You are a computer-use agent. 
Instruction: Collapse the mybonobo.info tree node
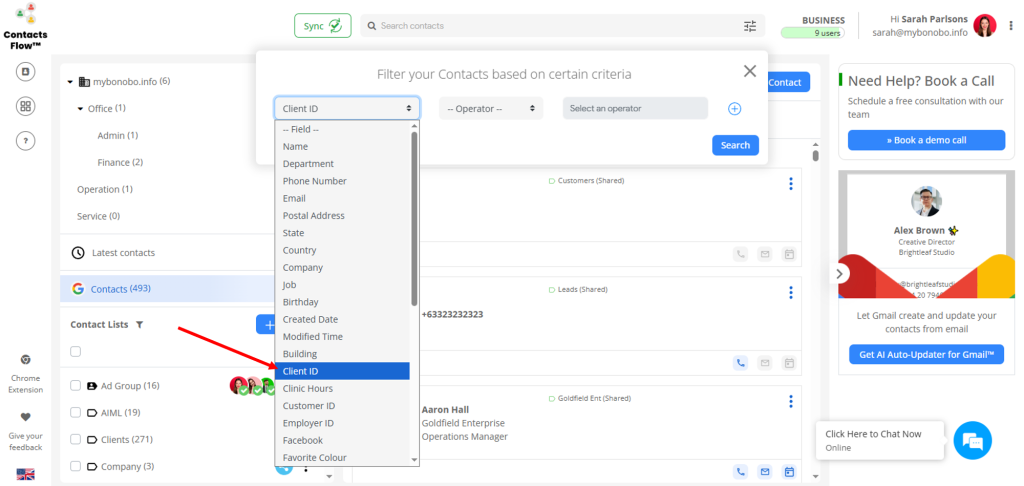71,82
